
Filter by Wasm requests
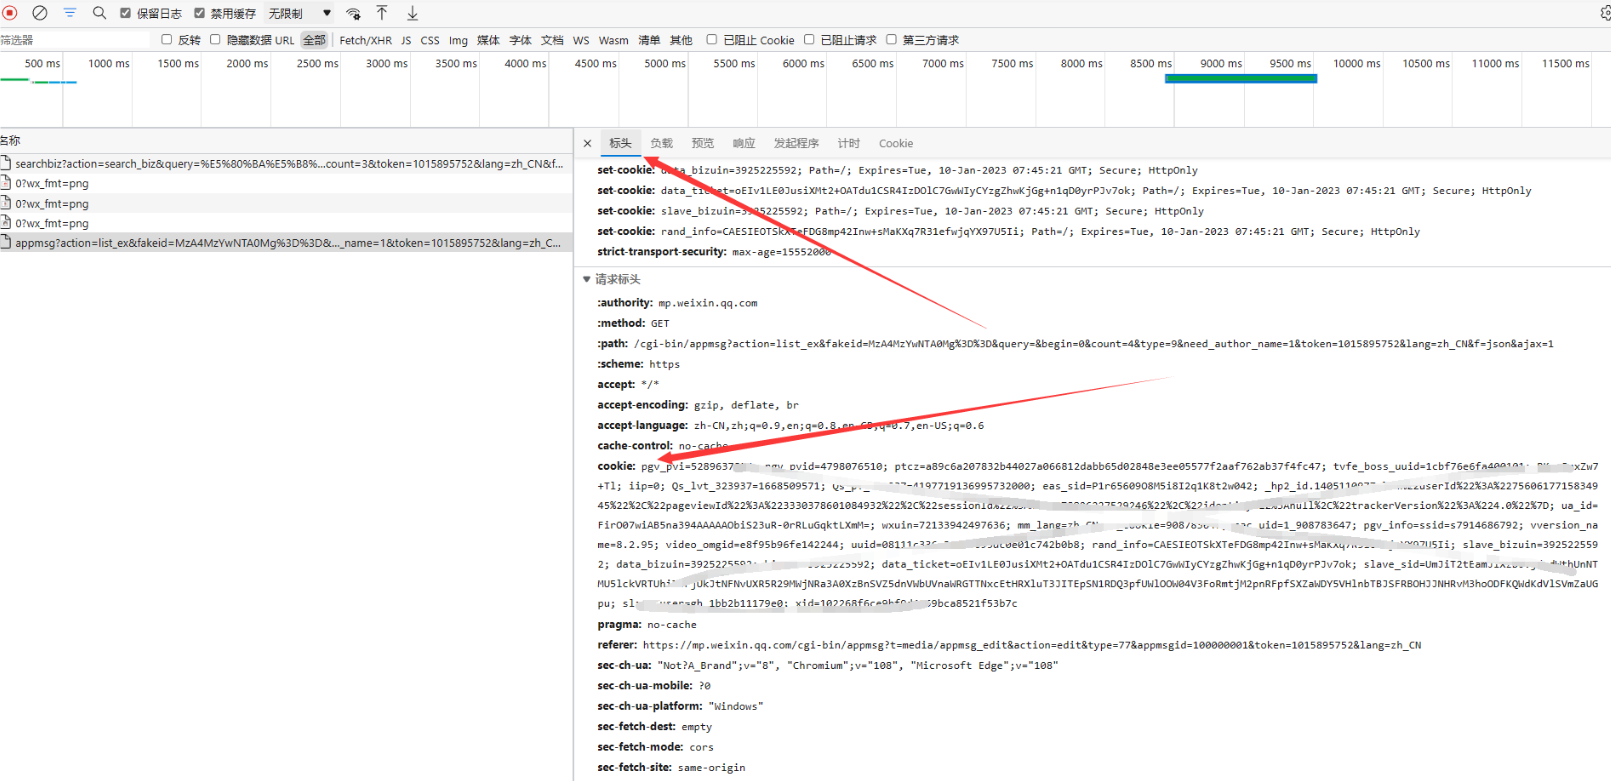coord(614,40)
